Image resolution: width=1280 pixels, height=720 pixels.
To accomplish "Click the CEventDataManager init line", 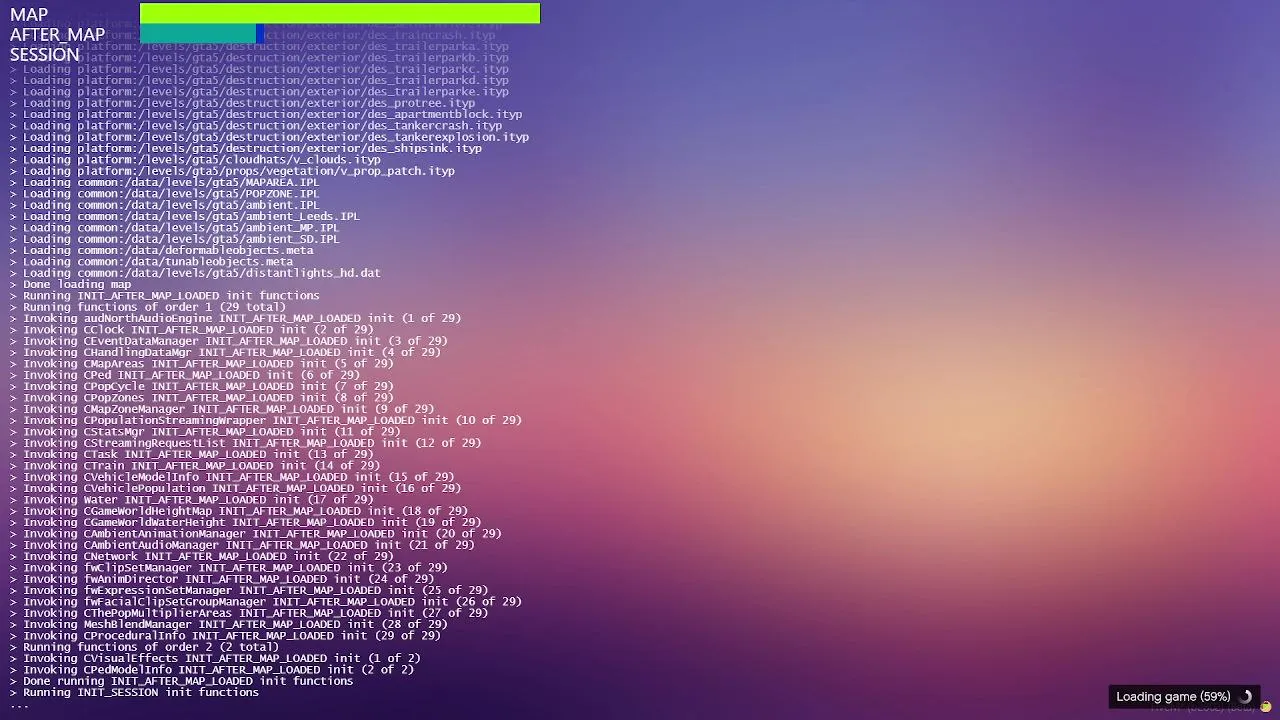I will 229,341.
